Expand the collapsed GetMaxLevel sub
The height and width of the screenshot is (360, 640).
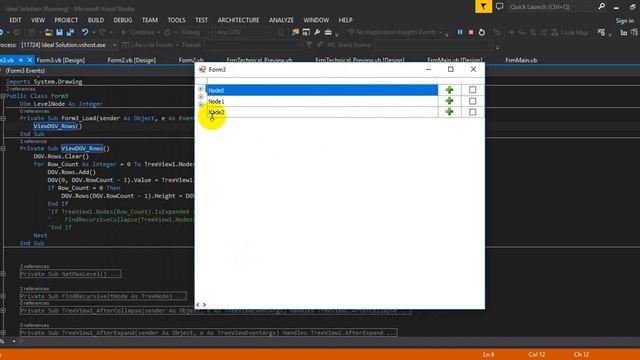coord(3,274)
